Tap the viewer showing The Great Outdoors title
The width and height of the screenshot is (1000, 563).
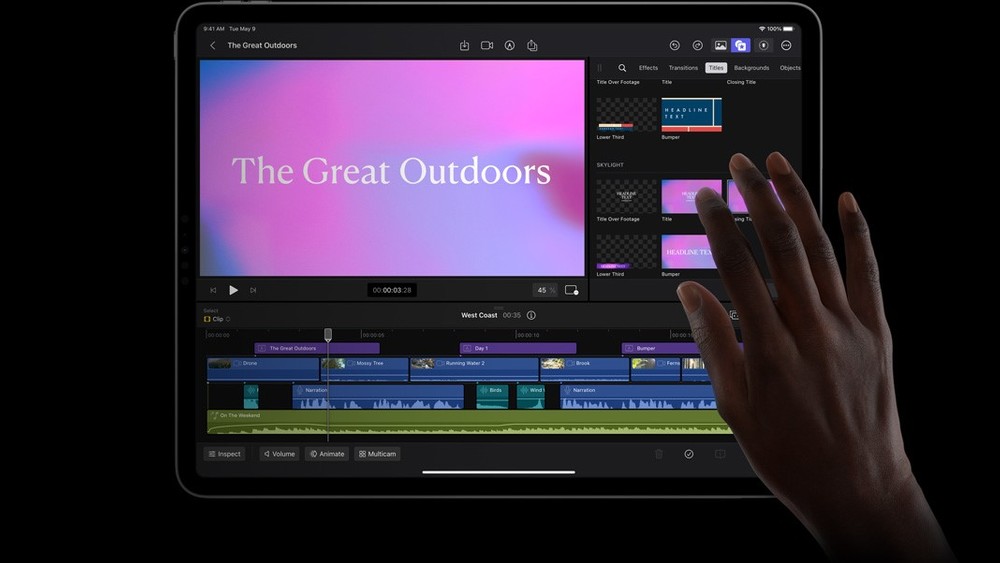pos(392,168)
